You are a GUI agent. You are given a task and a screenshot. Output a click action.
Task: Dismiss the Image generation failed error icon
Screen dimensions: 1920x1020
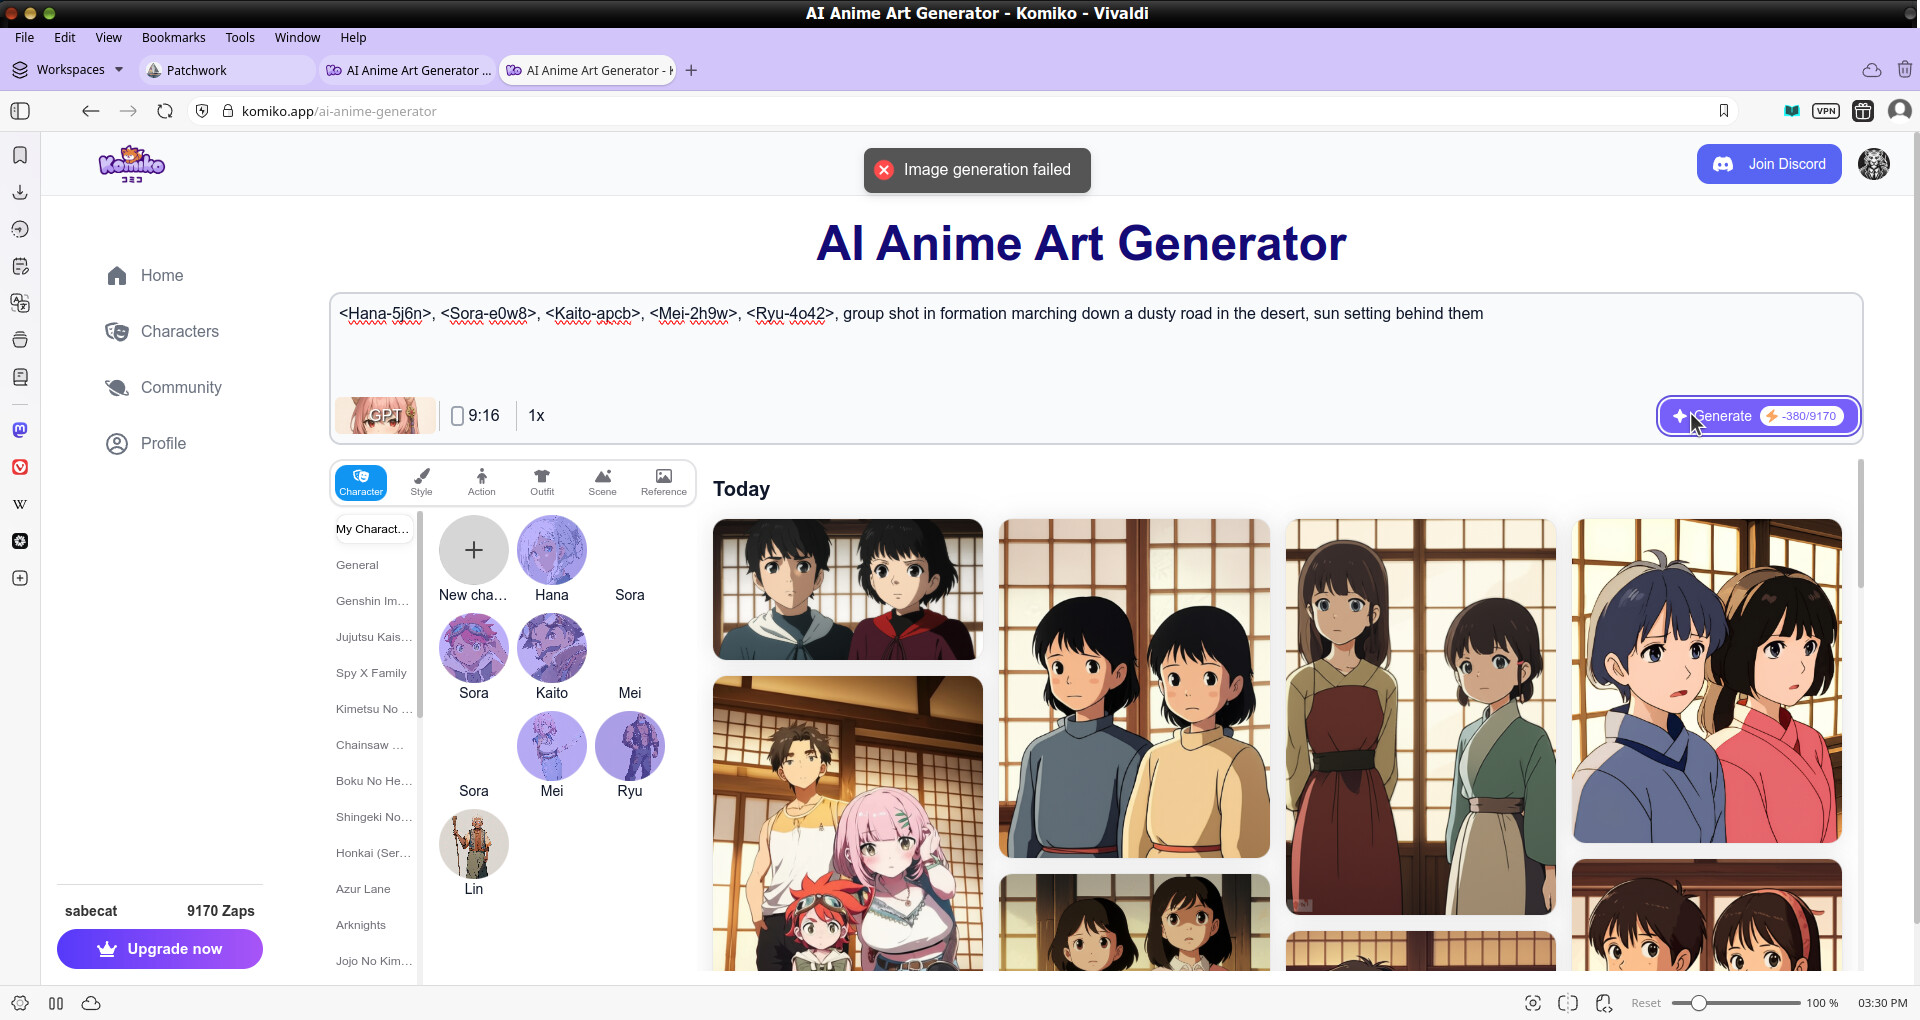884,170
